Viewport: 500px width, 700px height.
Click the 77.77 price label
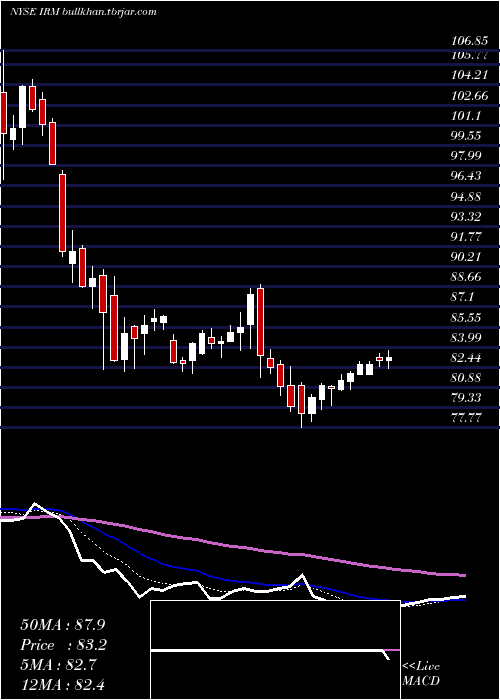(x=467, y=418)
